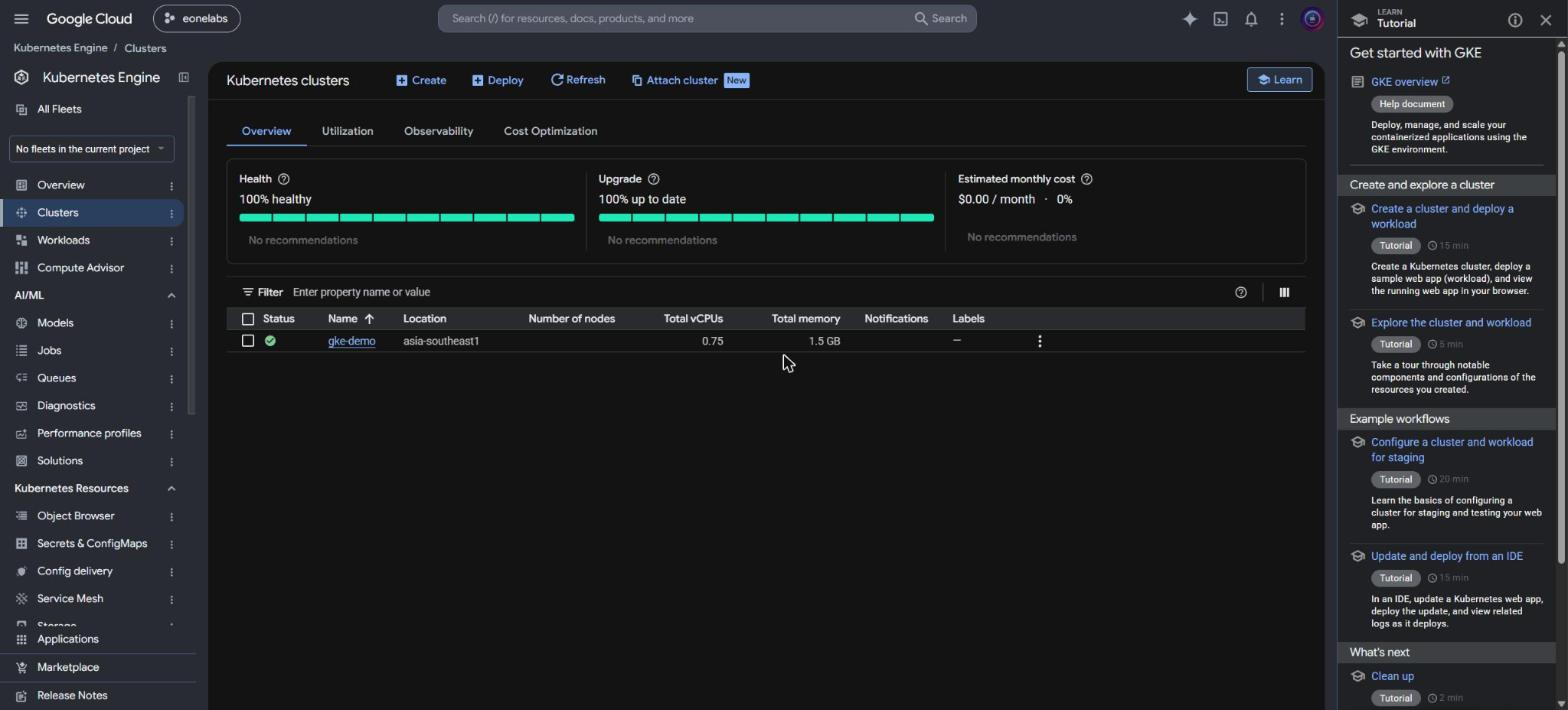This screenshot has height=710, width=1568.
Task: Click the Upgrade up-to-date progress bar
Action: click(766, 217)
